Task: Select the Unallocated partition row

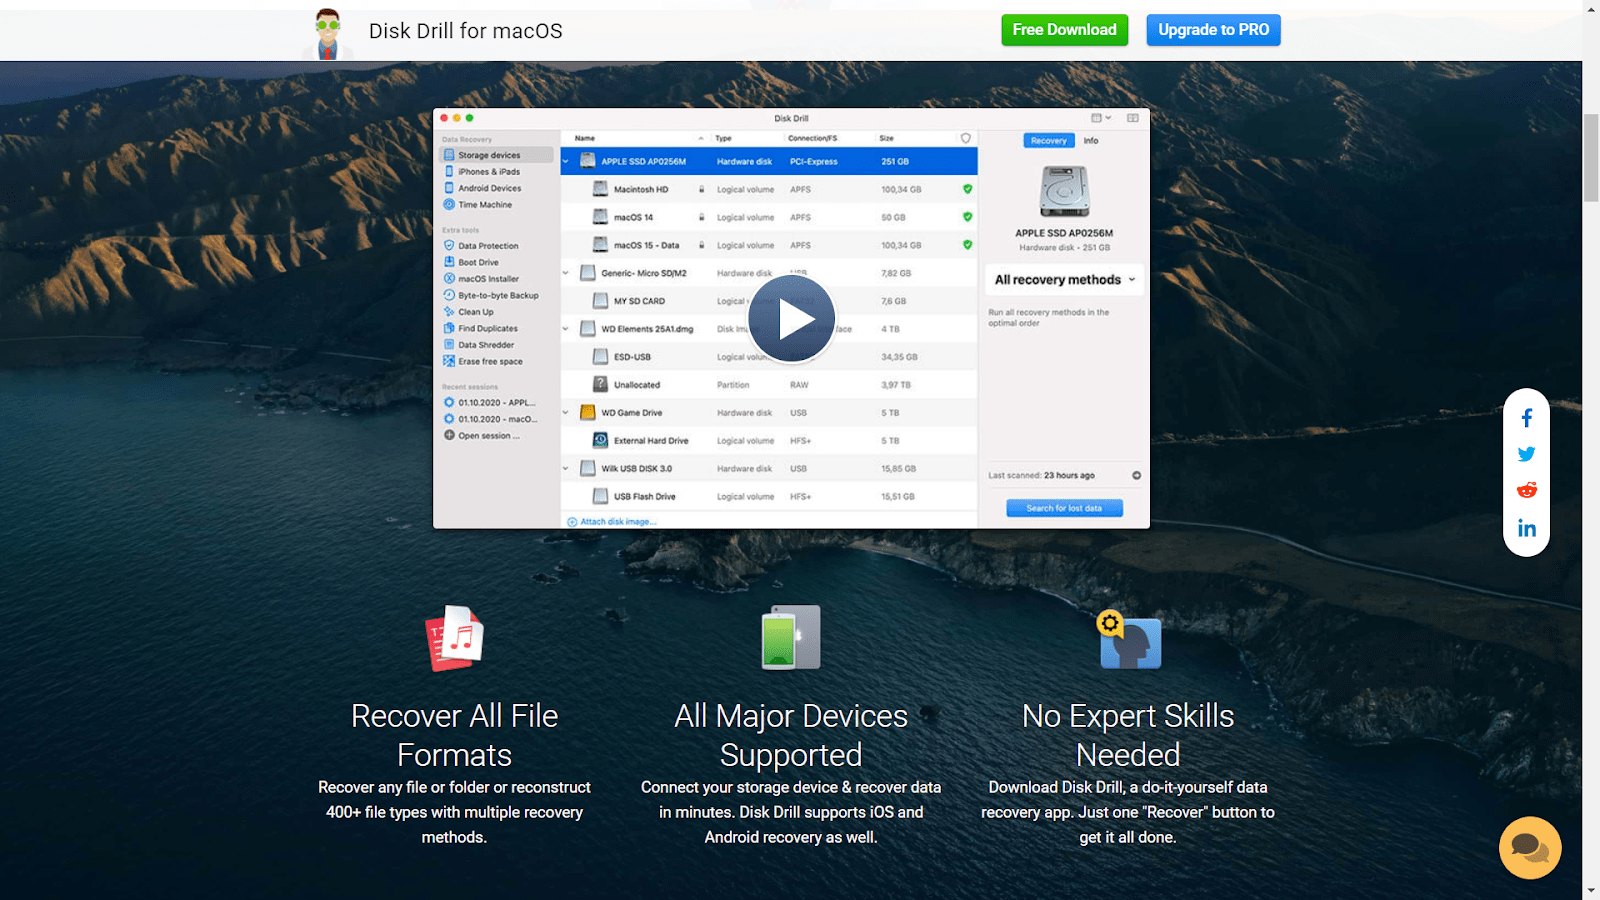Action: (x=769, y=385)
